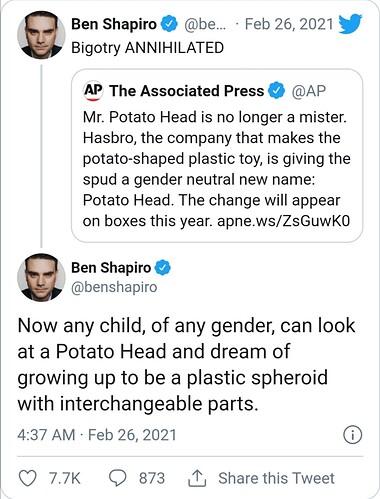Viewport: 380px width, 499px height.
Task: Click the AP logo avatar
Action: (x=93, y=91)
